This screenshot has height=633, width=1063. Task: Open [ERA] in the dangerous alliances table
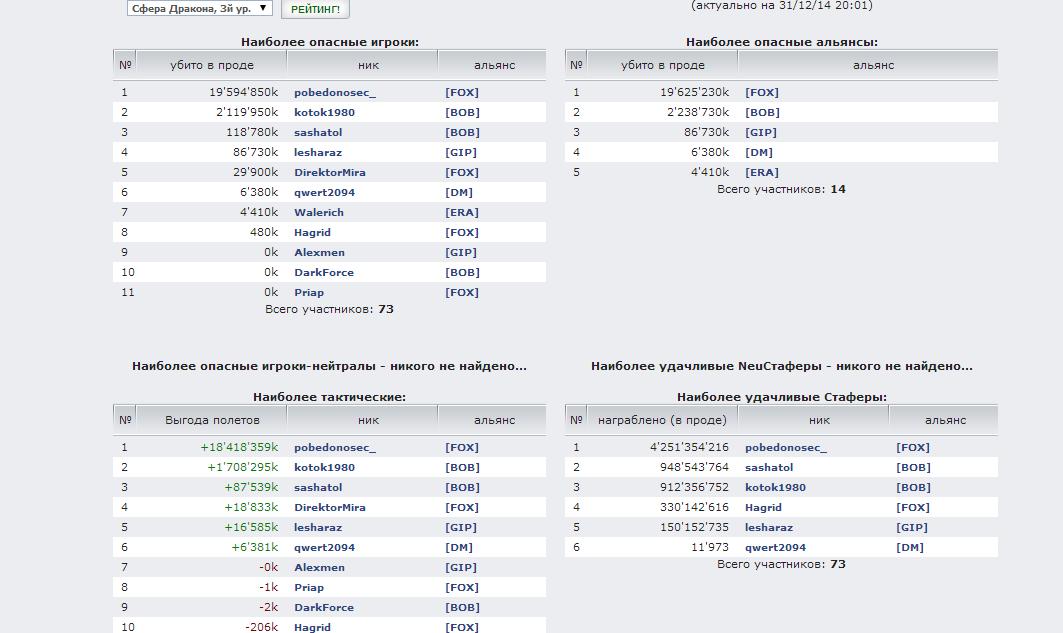point(761,172)
